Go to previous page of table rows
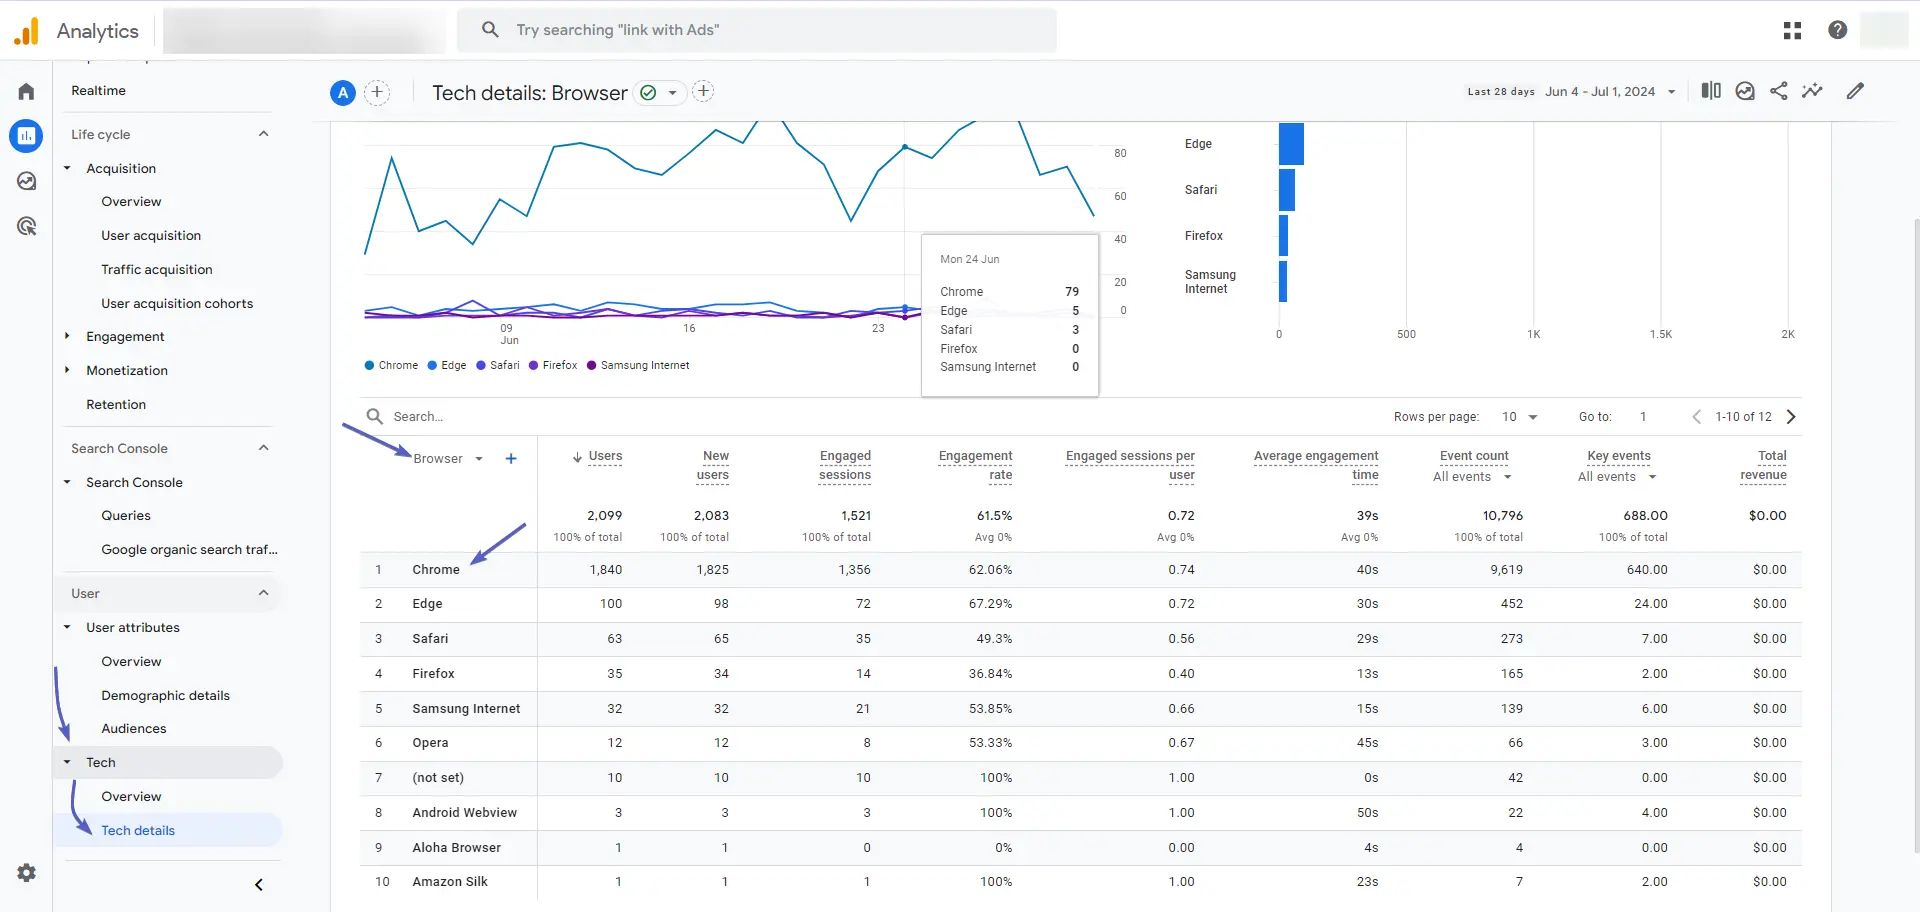This screenshot has height=912, width=1920. click(1696, 417)
